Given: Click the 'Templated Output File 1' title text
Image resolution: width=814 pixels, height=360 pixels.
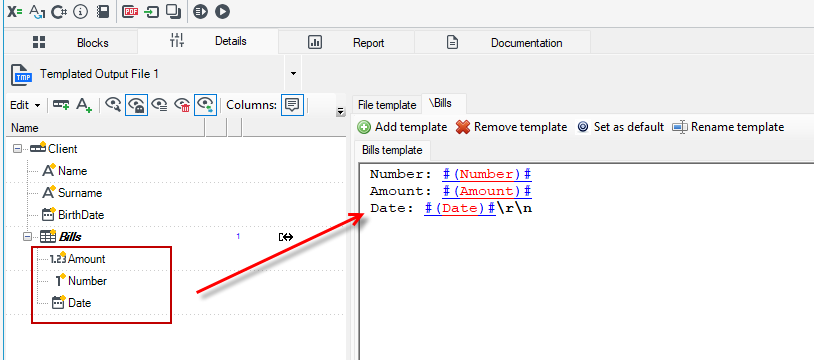Looking at the screenshot, I should 99,74.
